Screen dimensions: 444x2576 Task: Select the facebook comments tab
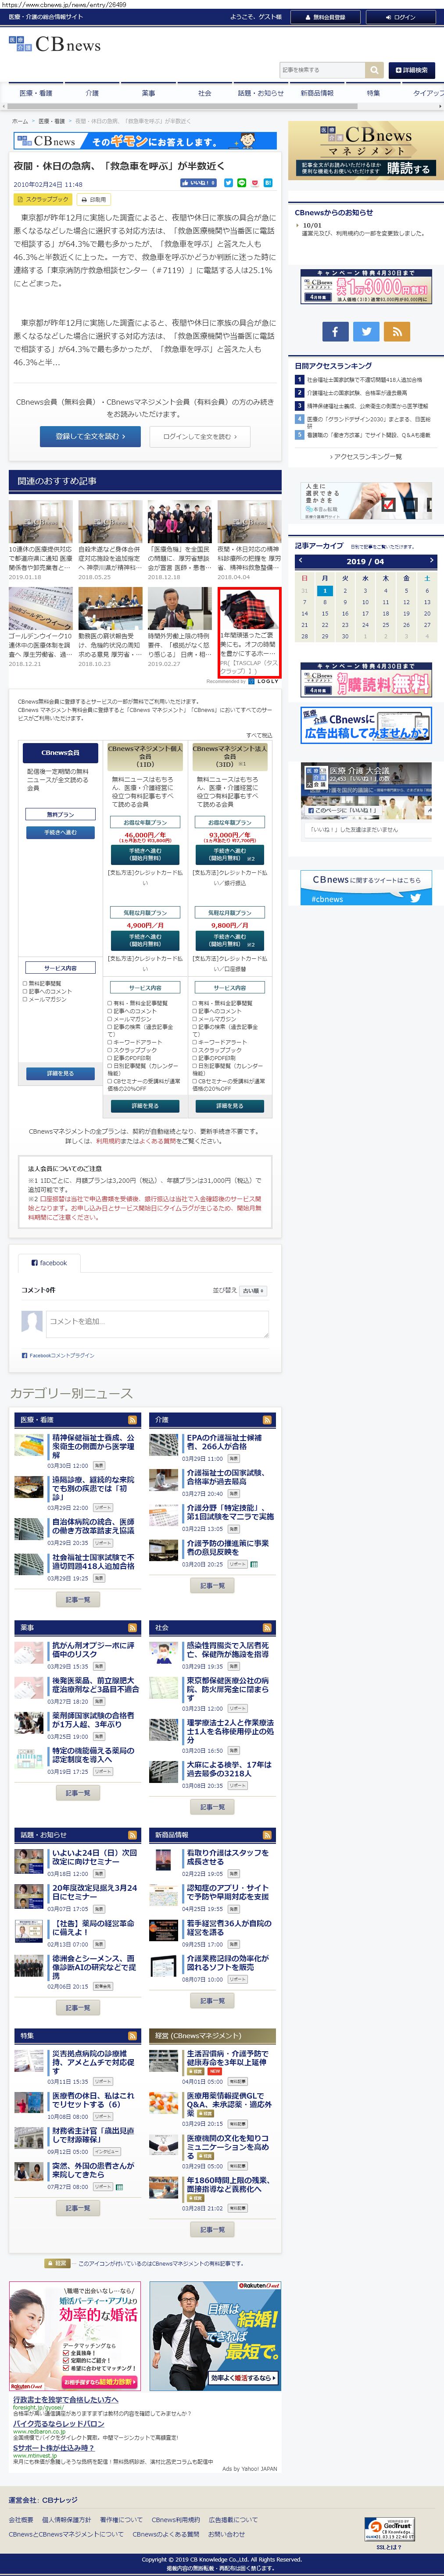coord(50,1262)
